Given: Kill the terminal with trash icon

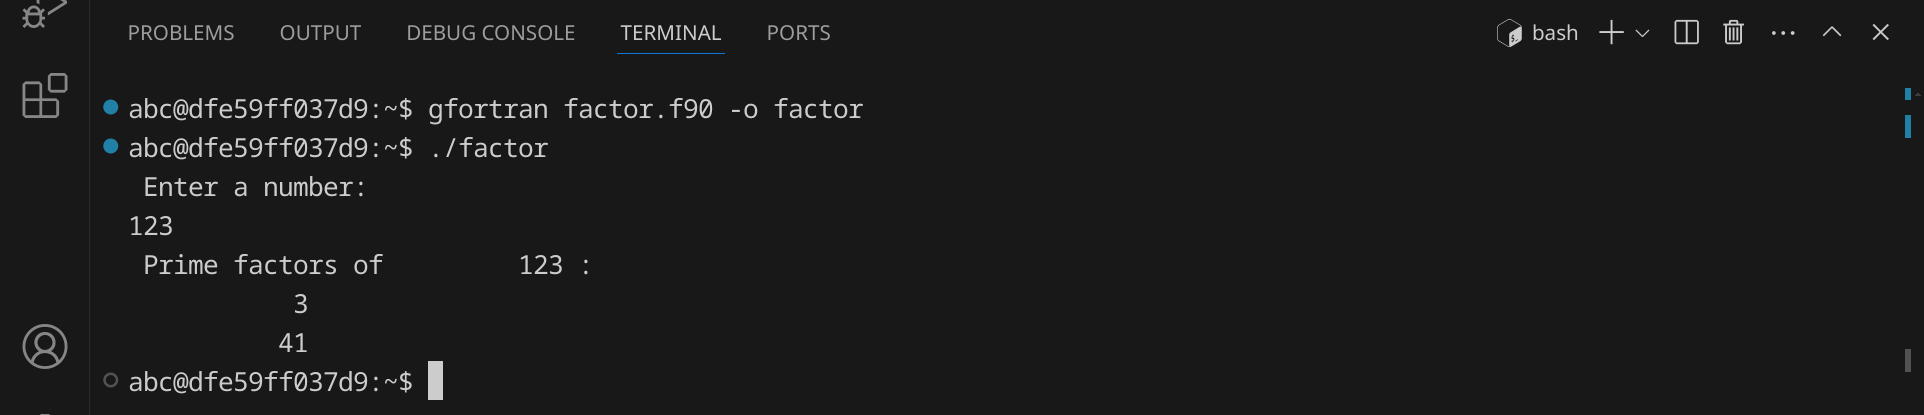Looking at the screenshot, I should (x=1733, y=33).
